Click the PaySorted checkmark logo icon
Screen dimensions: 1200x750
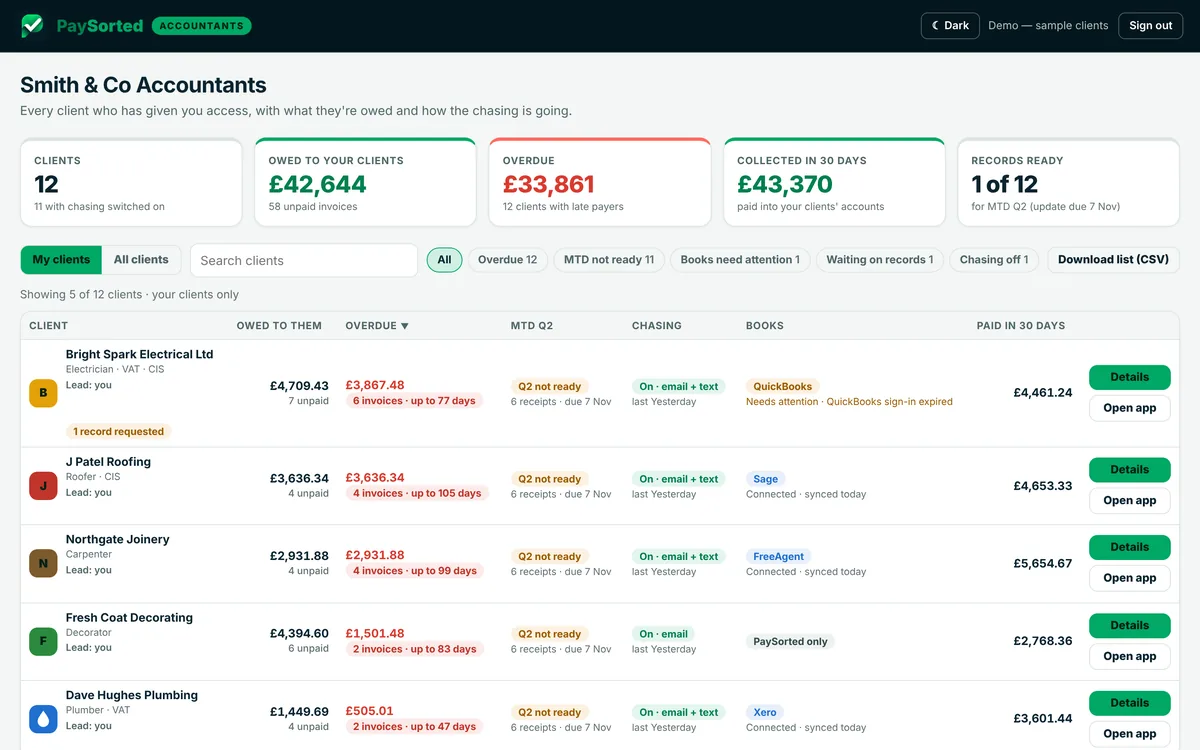point(33,26)
